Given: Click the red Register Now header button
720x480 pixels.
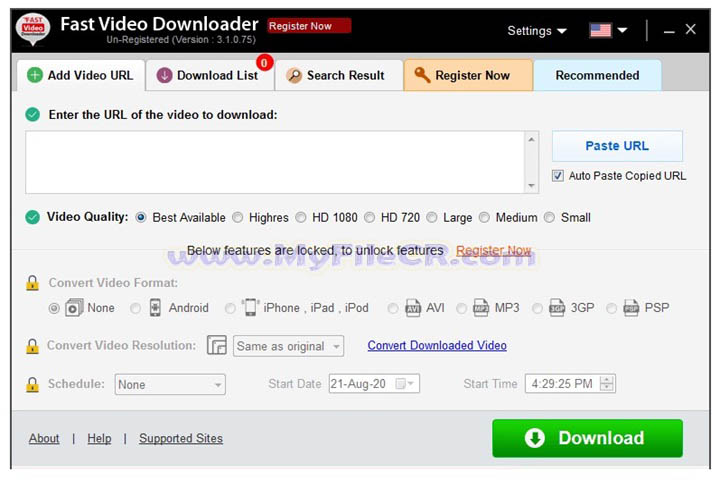Looking at the screenshot, I should [309, 26].
